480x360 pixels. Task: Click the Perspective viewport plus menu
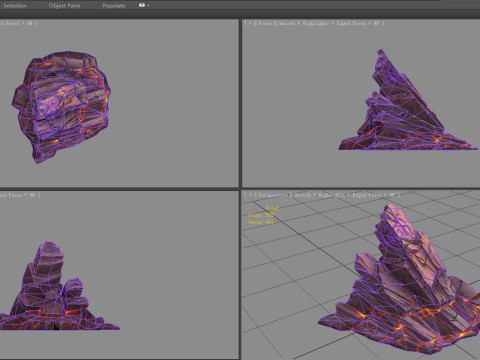(250, 195)
